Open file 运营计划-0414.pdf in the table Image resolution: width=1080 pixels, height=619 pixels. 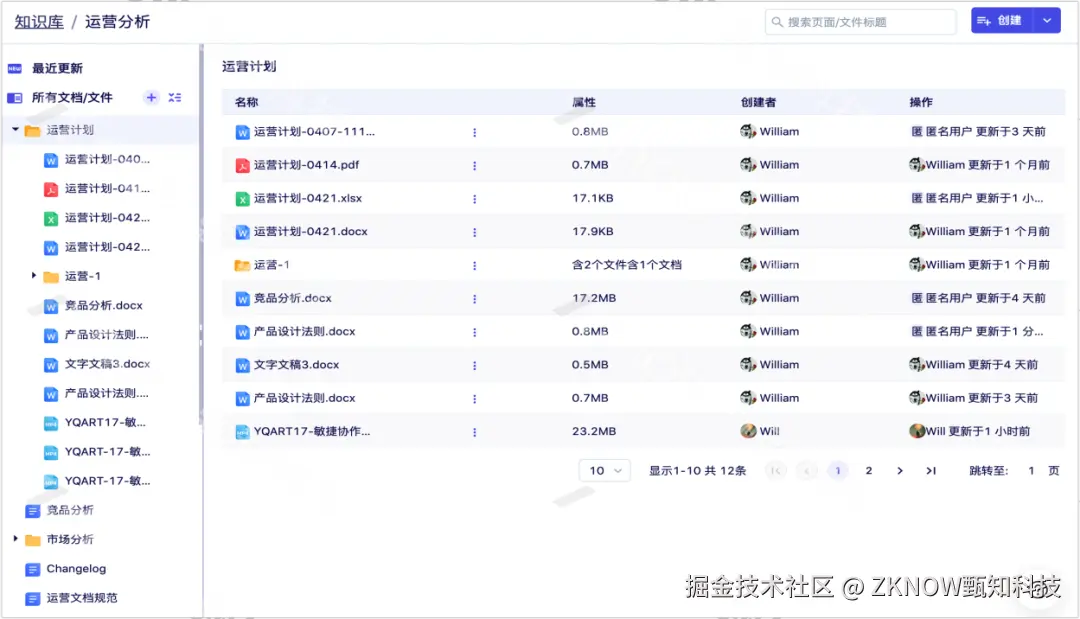(307, 165)
